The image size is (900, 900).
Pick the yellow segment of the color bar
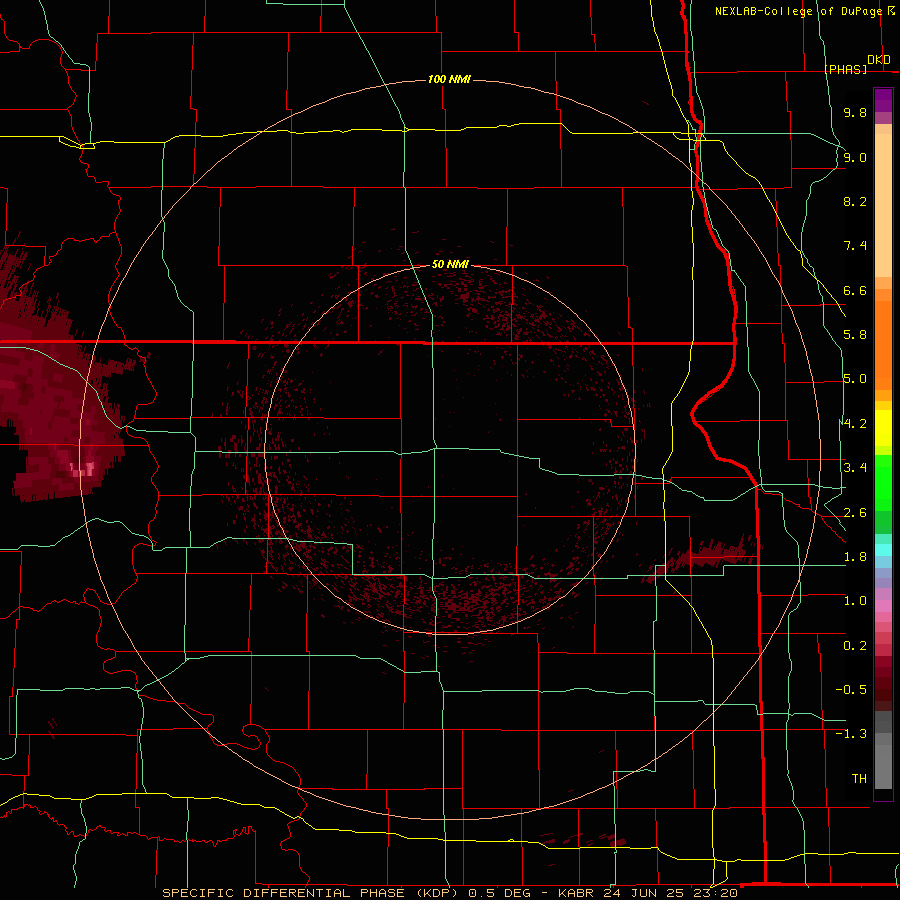tap(883, 428)
